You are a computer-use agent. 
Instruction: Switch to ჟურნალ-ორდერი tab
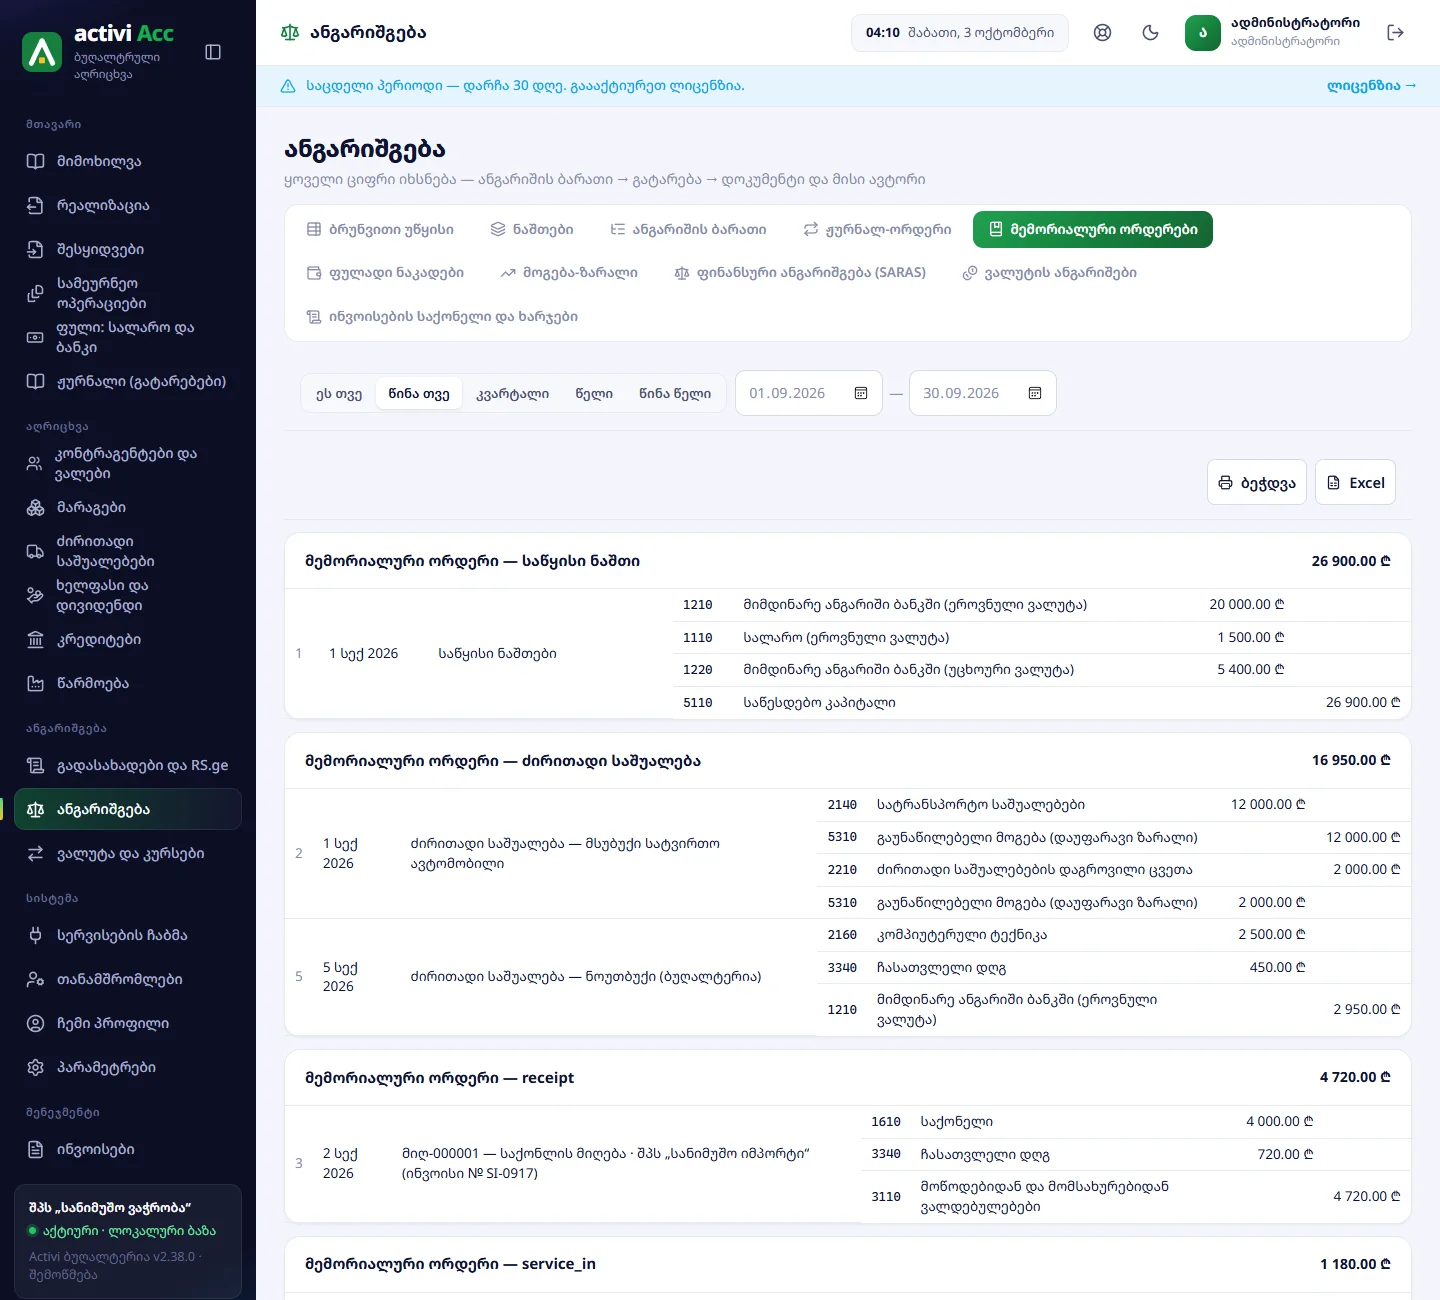[877, 229]
